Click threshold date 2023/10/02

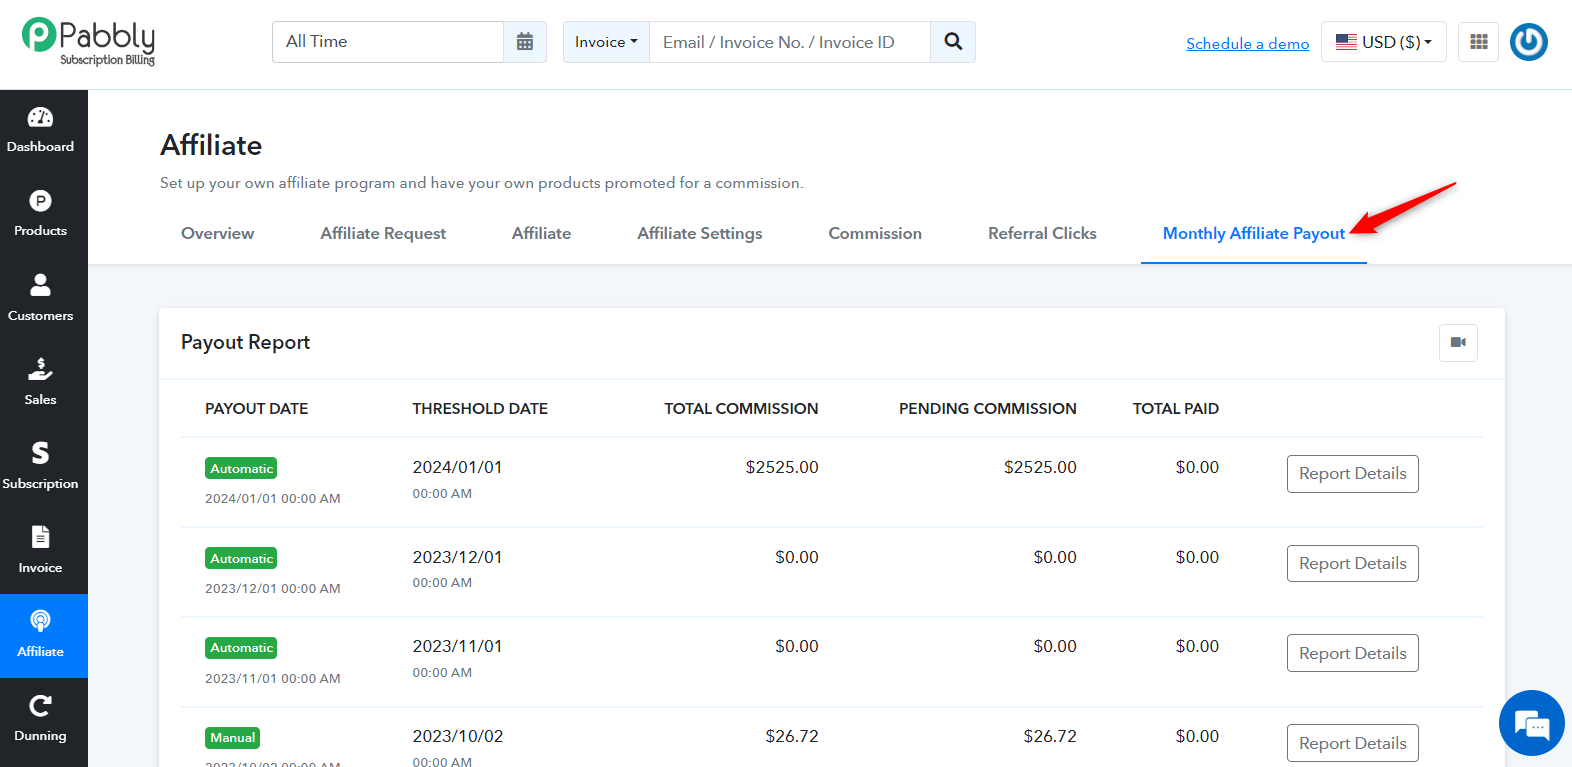[458, 736]
